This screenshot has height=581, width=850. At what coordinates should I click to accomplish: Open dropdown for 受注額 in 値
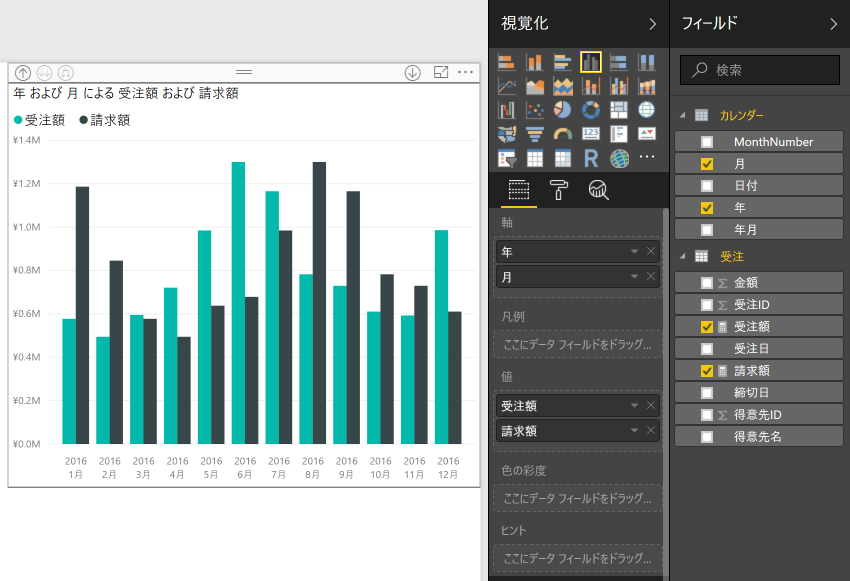(634, 405)
